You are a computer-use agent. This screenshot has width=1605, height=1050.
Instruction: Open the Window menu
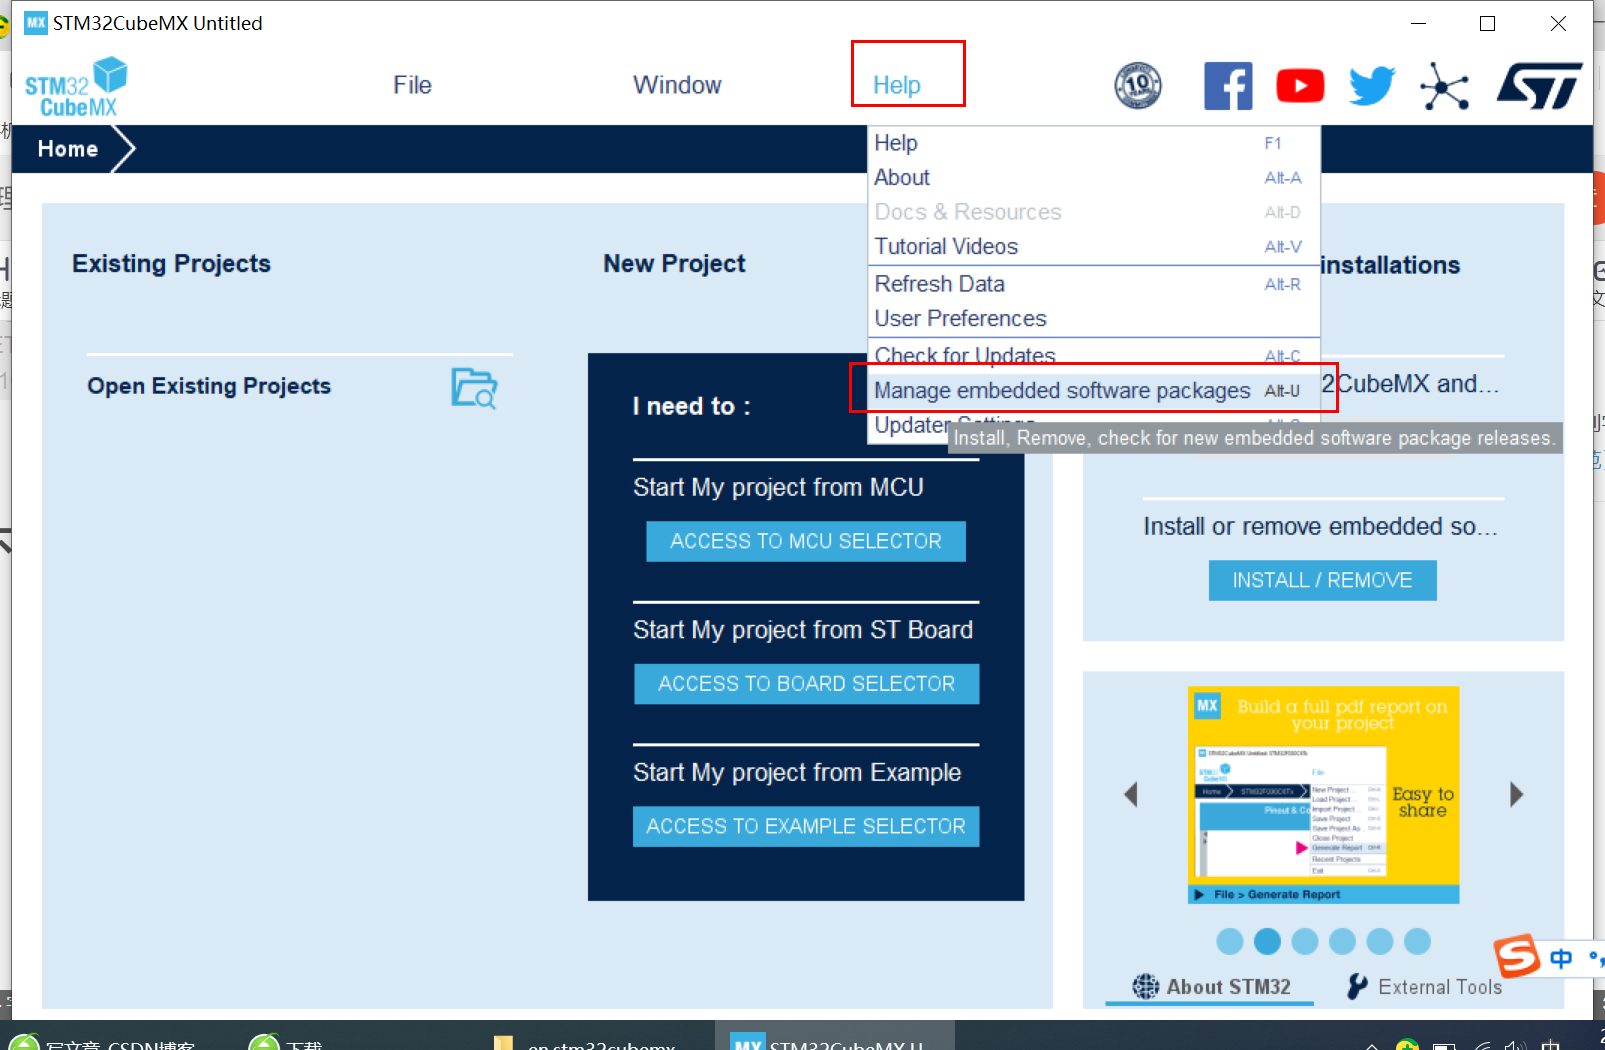(x=677, y=85)
